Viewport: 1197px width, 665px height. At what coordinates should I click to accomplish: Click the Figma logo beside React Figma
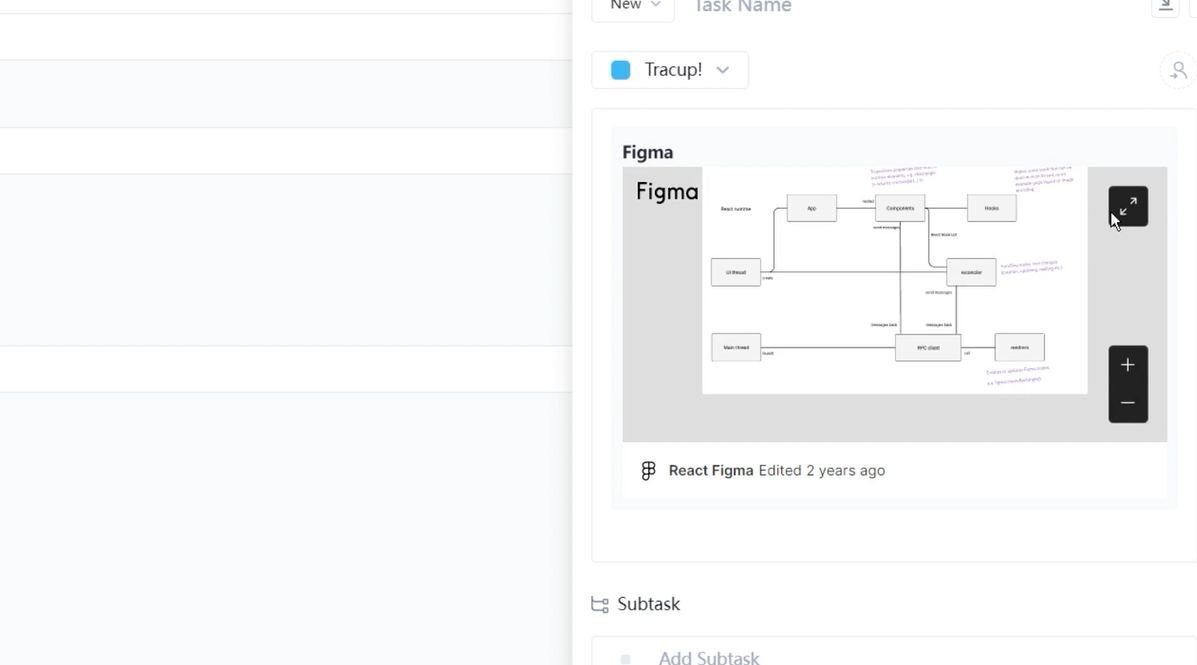(648, 471)
